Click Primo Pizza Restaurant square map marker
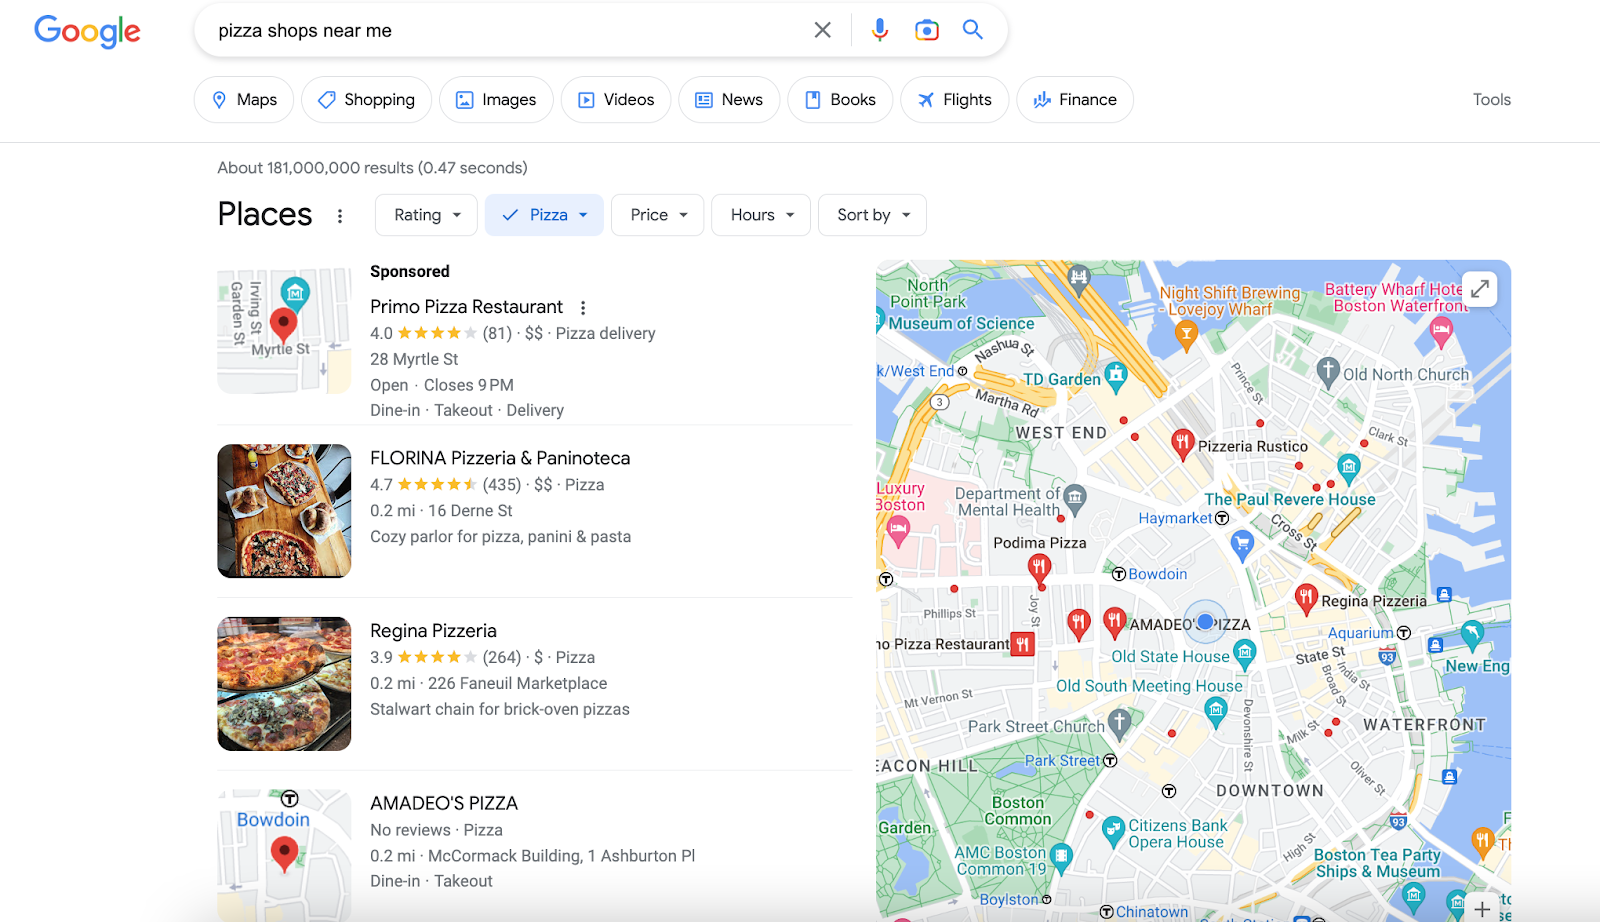 [1023, 644]
